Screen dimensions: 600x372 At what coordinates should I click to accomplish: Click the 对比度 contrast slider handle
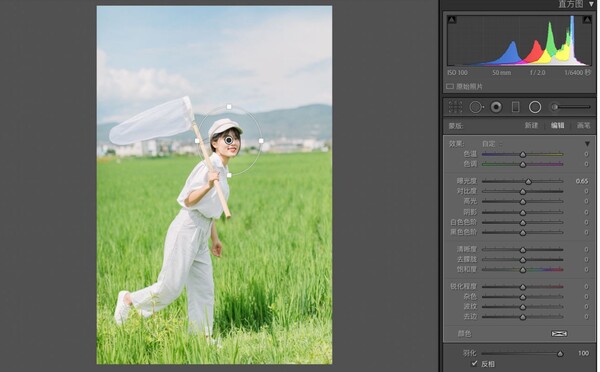pyautogui.click(x=523, y=191)
